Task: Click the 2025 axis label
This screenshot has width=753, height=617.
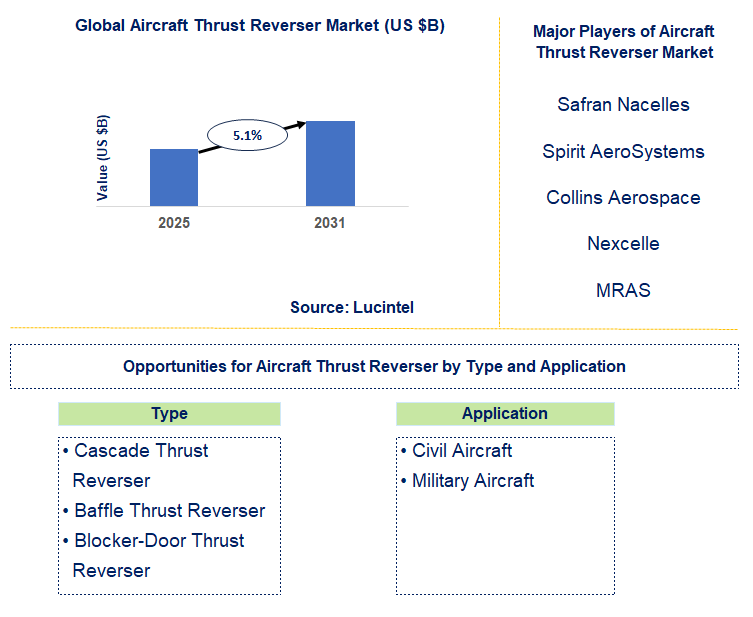Action: coord(174,223)
